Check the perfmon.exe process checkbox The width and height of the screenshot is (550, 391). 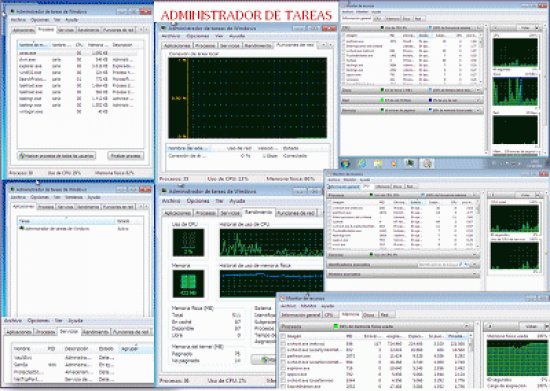coord(283,356)
